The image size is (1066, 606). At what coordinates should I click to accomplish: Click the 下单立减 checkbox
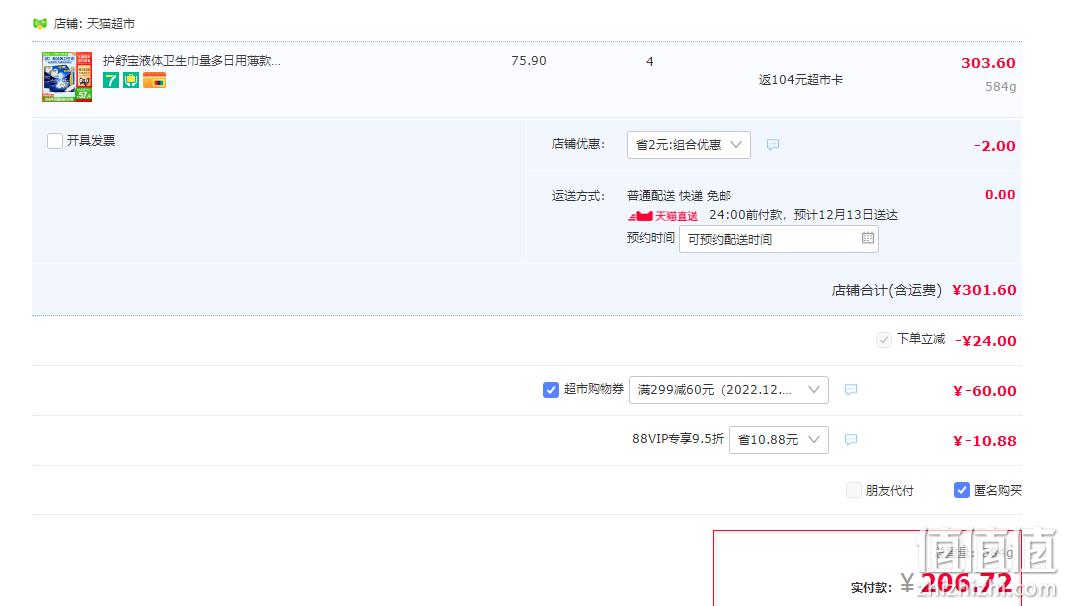(x=883, y=339)
